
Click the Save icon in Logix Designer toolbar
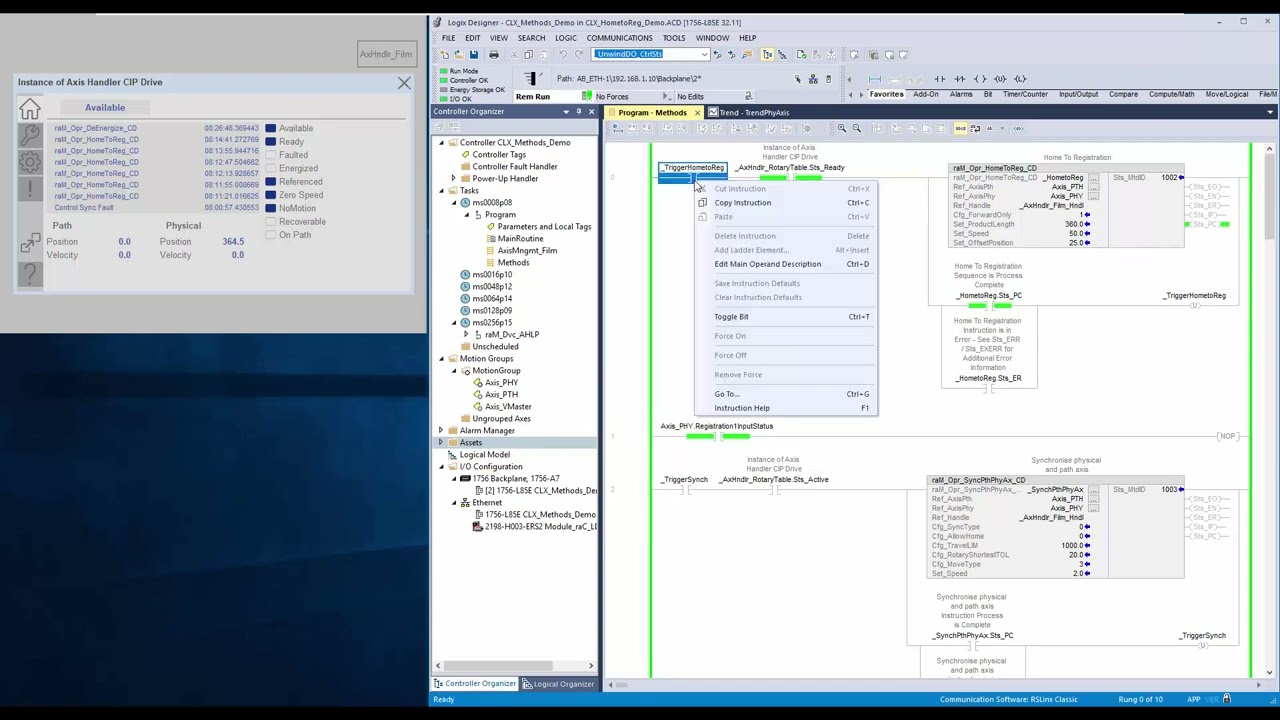pos(474,55)
